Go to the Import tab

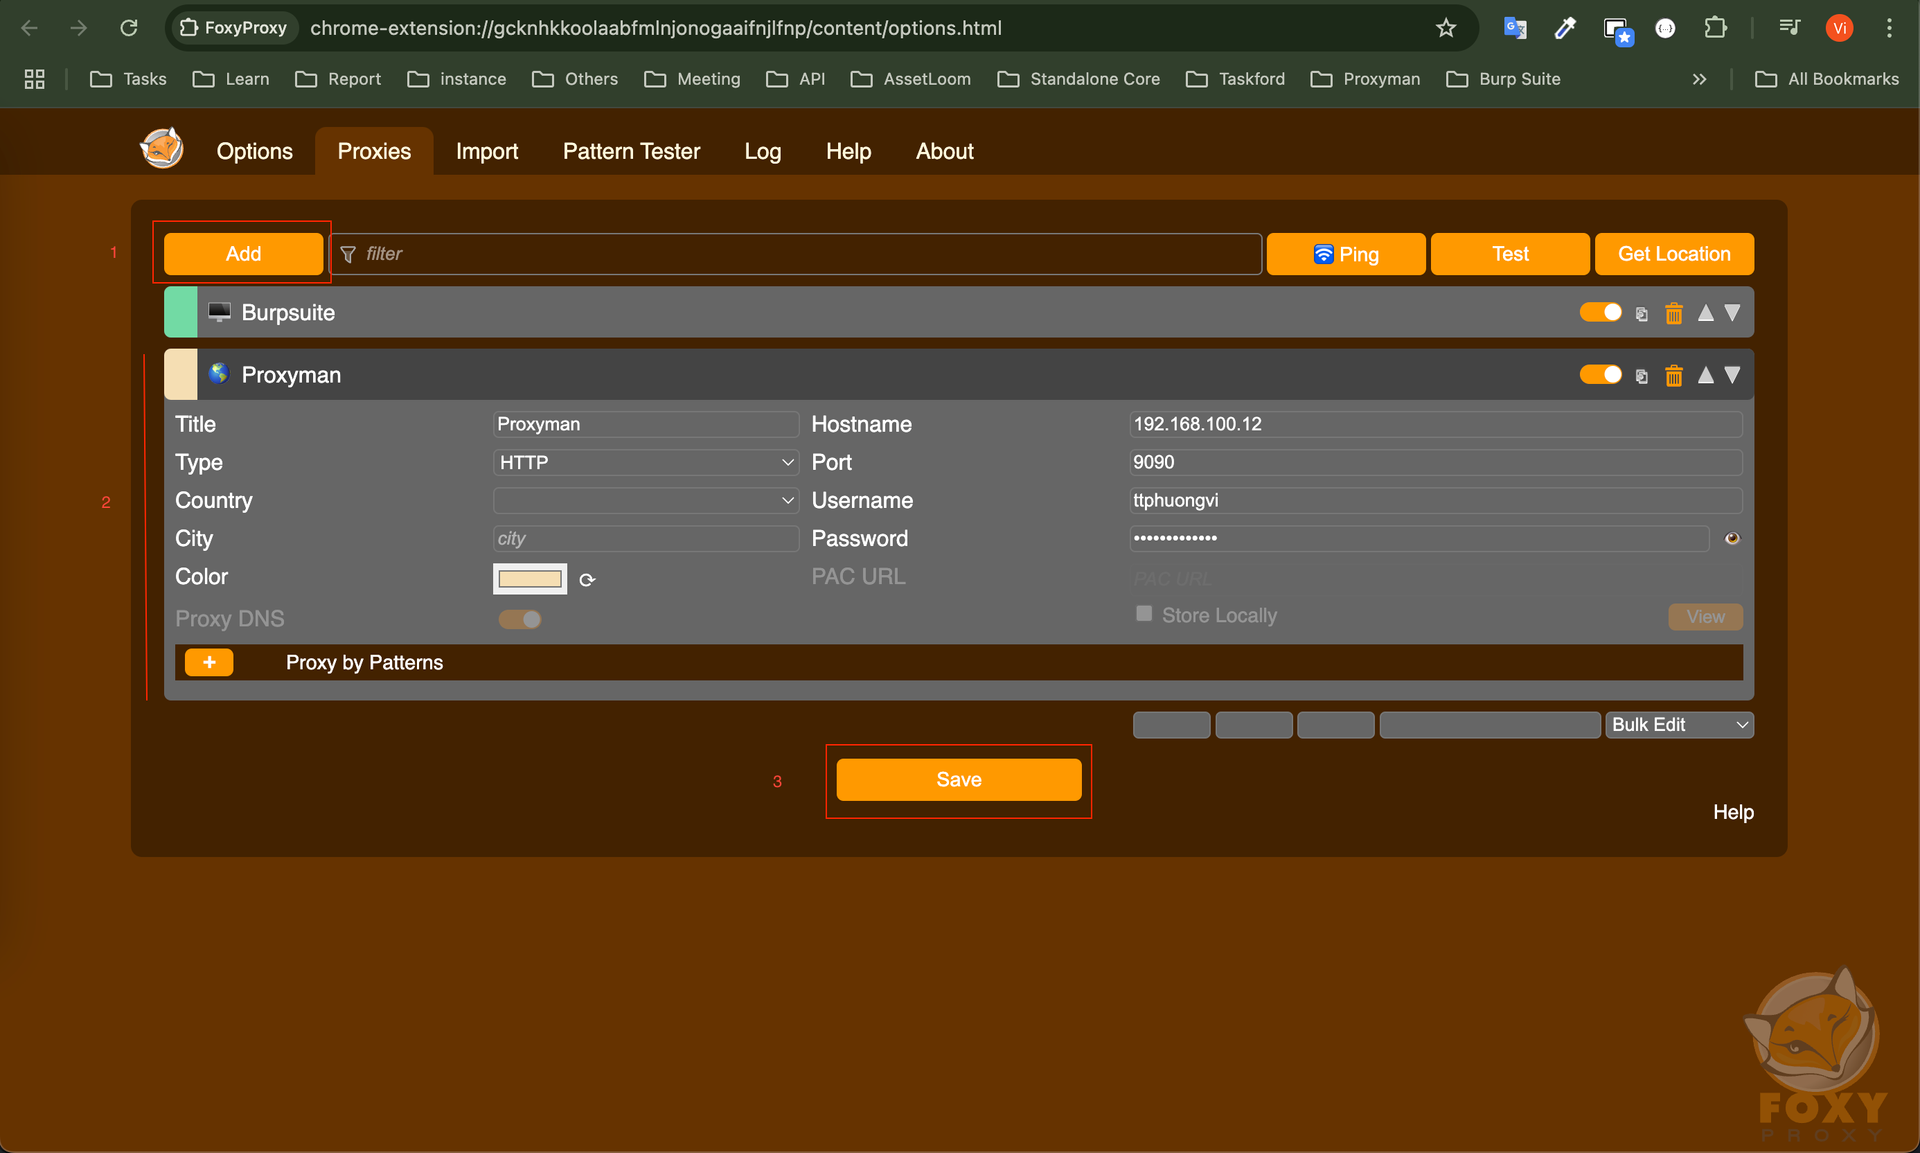click(487, 151)
